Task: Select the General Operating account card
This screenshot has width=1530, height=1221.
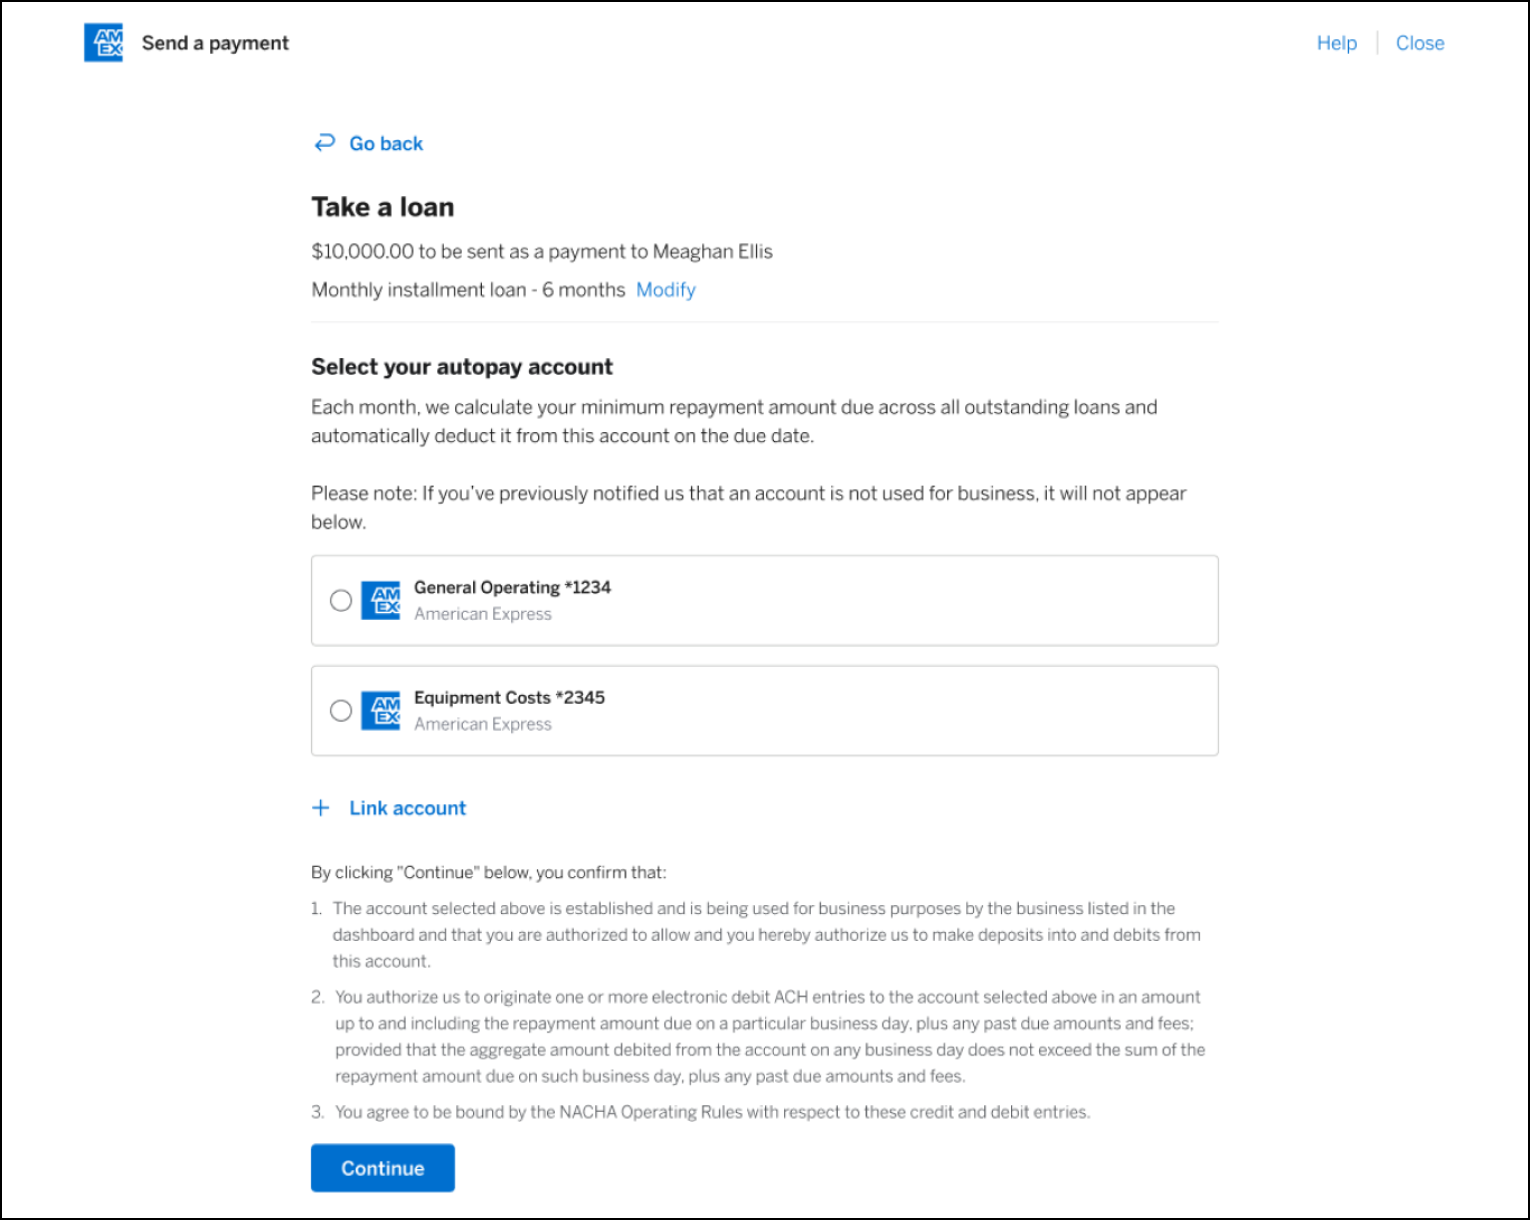Action: pos(765,600)
